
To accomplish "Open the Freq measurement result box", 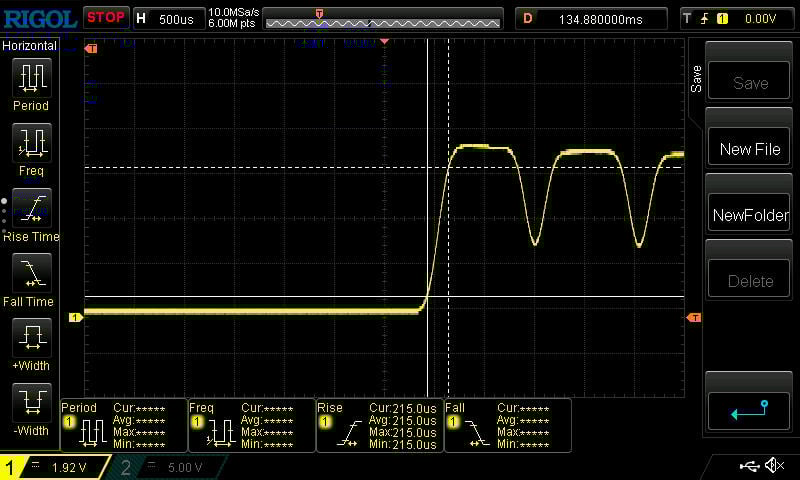I will point(252,425).
